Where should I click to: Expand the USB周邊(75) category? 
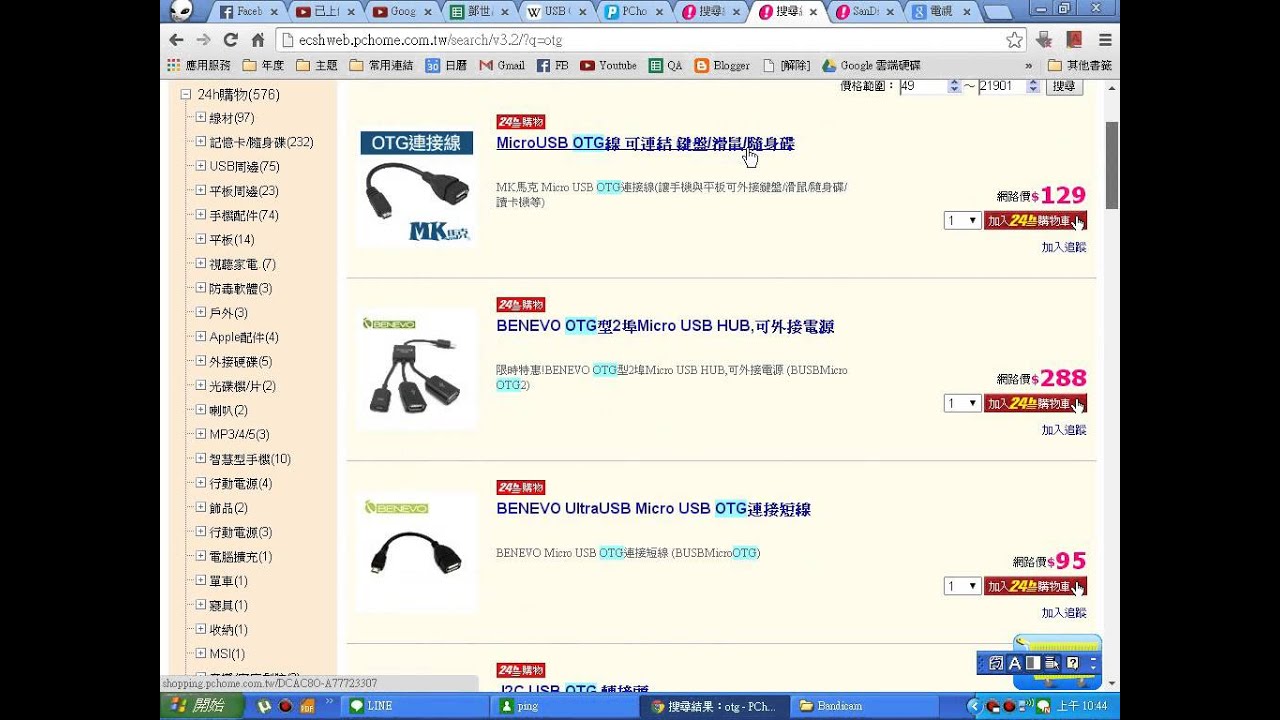point(201,166)
